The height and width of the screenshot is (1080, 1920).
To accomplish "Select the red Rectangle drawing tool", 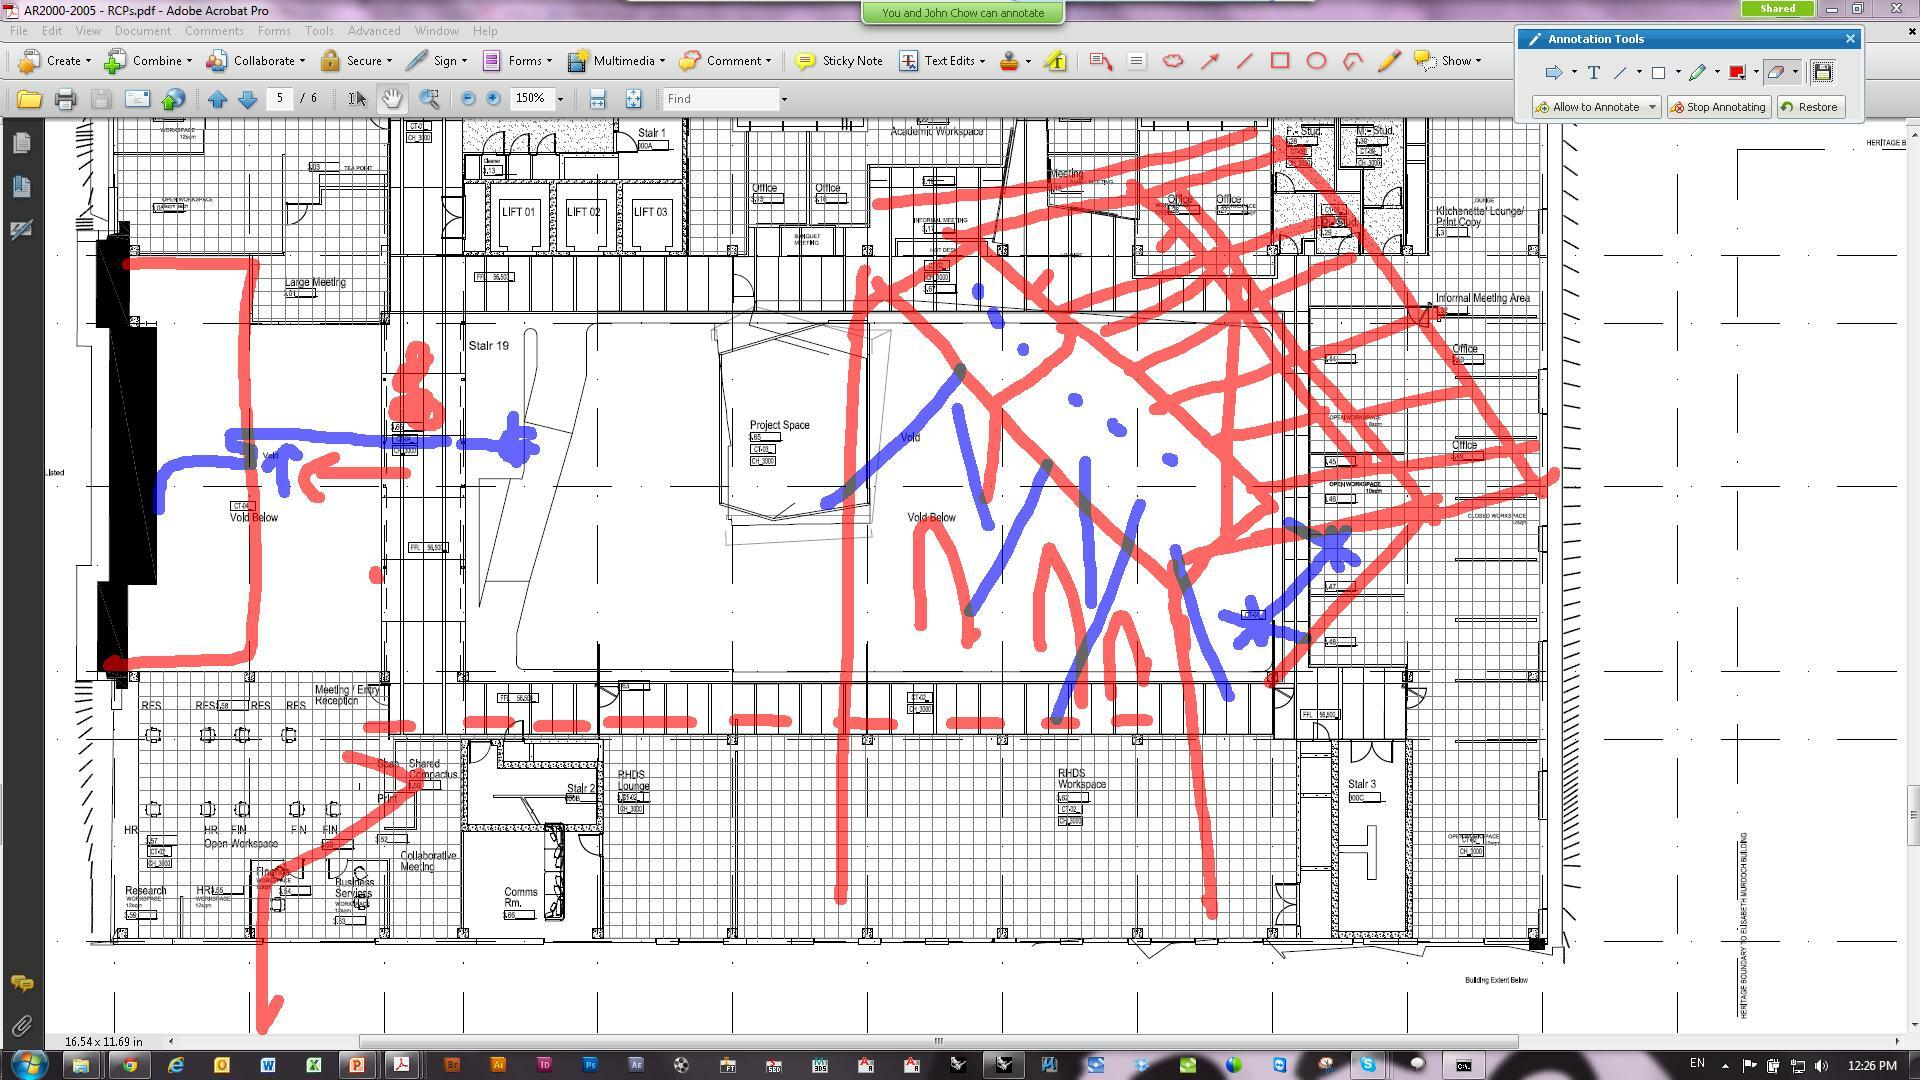I will point(1279,61).
